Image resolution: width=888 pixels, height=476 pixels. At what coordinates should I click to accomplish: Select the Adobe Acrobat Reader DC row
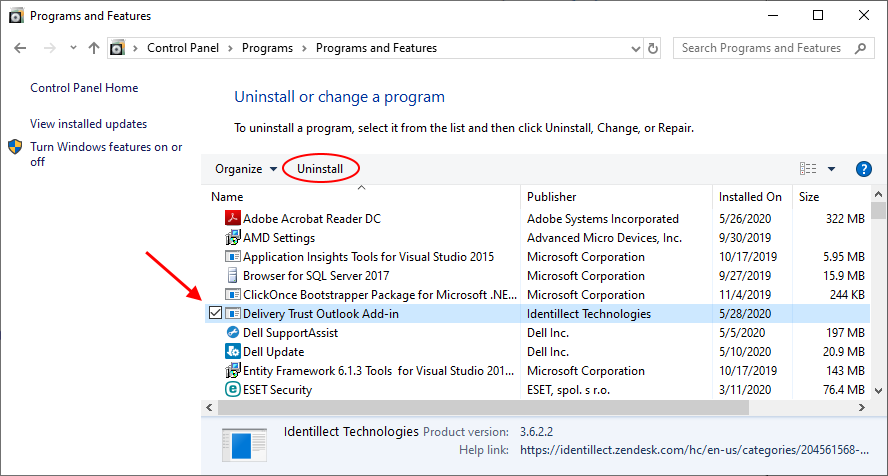[x=537, y=218]
